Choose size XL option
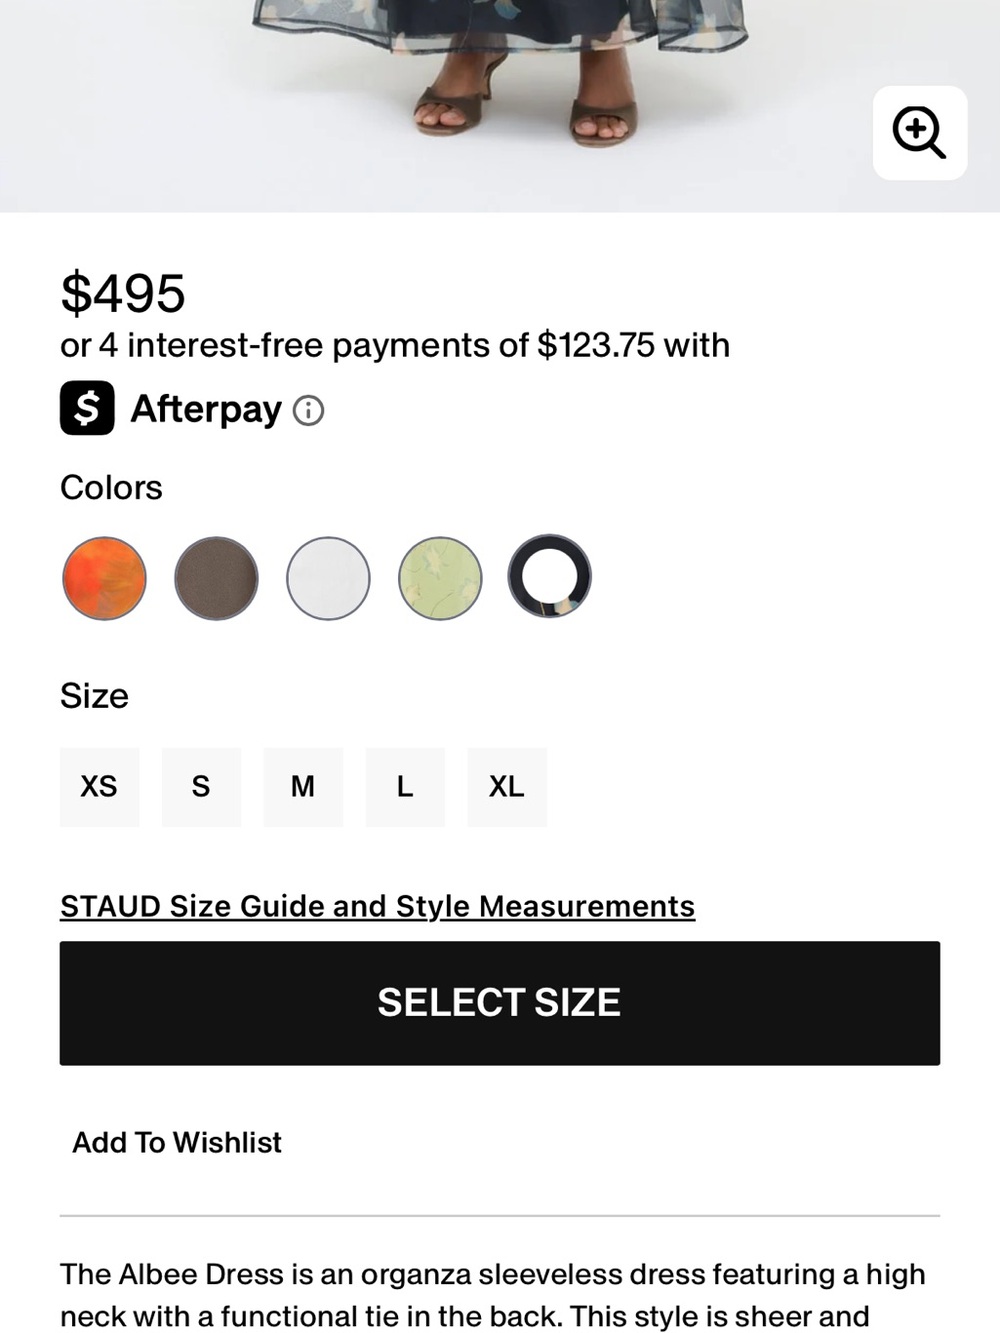Screen dimensions: 1000x1333 [x=507, y=787]
